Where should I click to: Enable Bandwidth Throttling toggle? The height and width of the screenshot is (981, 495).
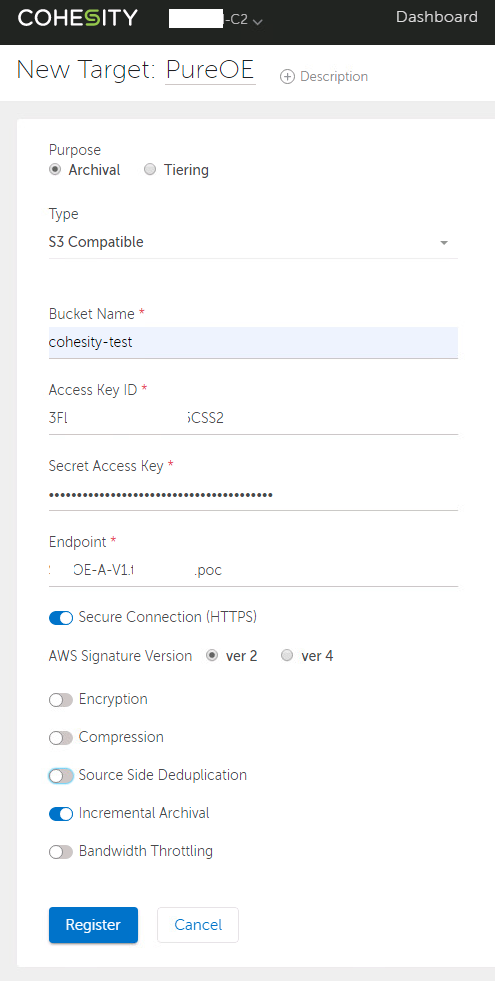pyautogui.click(x=61, y=851)
